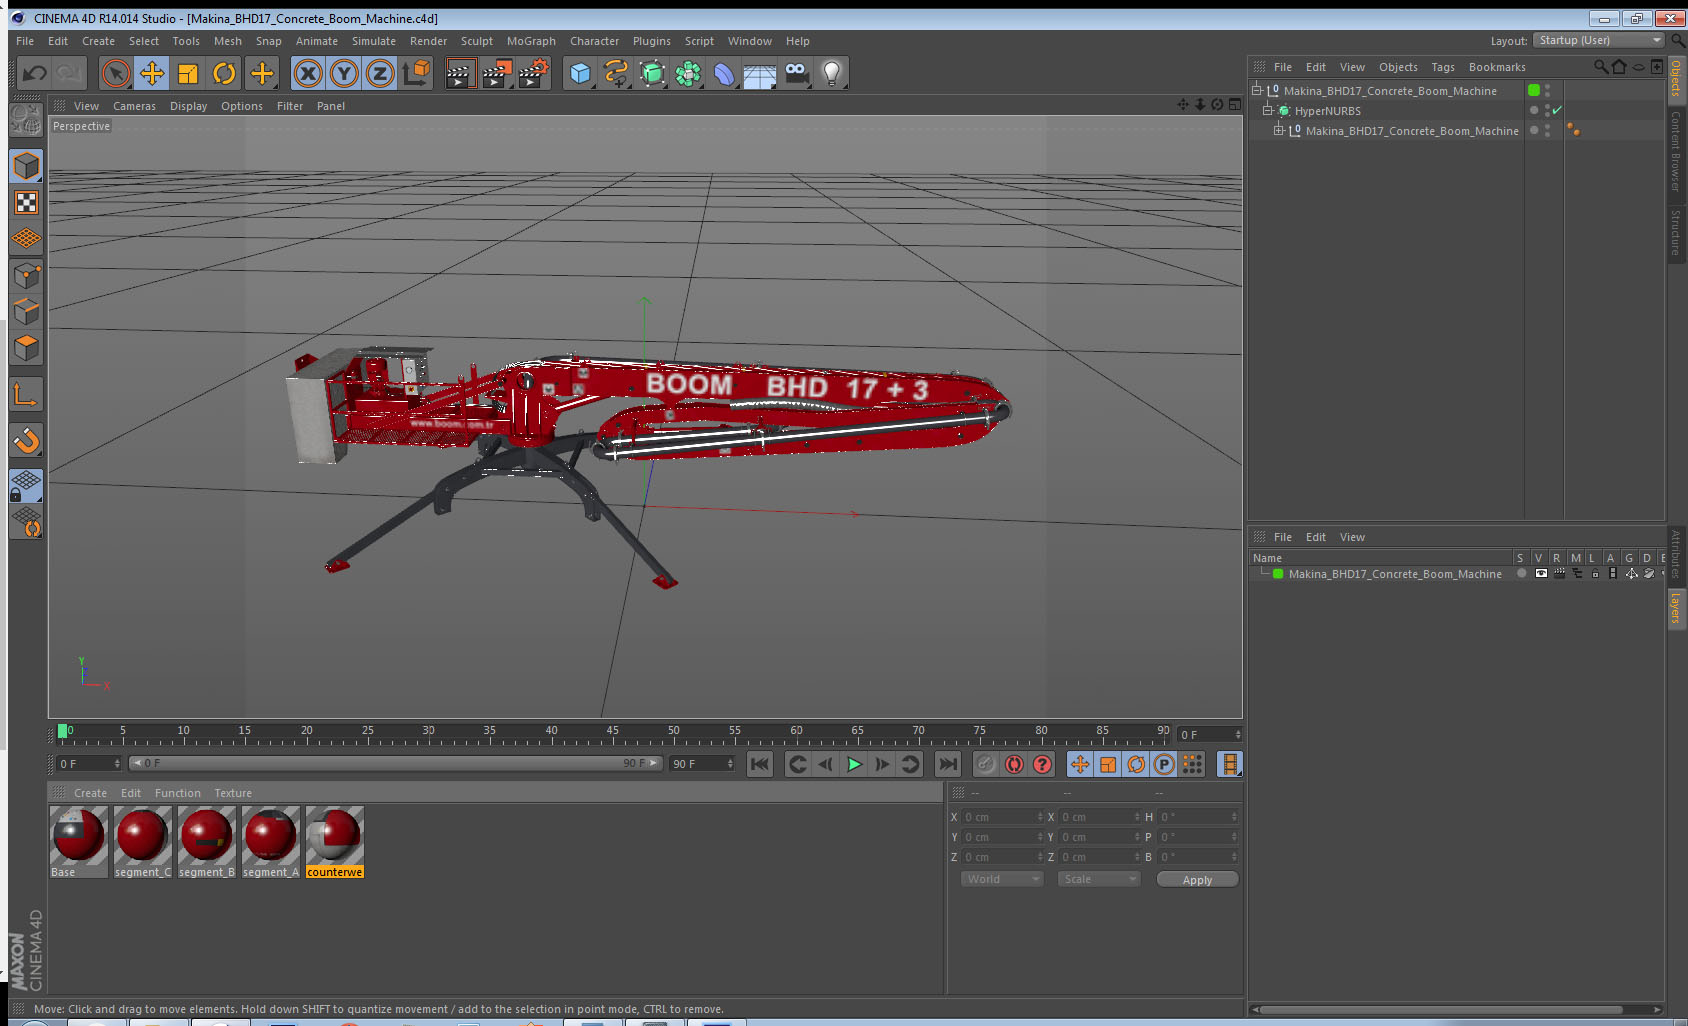Add a Cube primitive object
The image size is (1688, 1026).
tap(580, 73)
